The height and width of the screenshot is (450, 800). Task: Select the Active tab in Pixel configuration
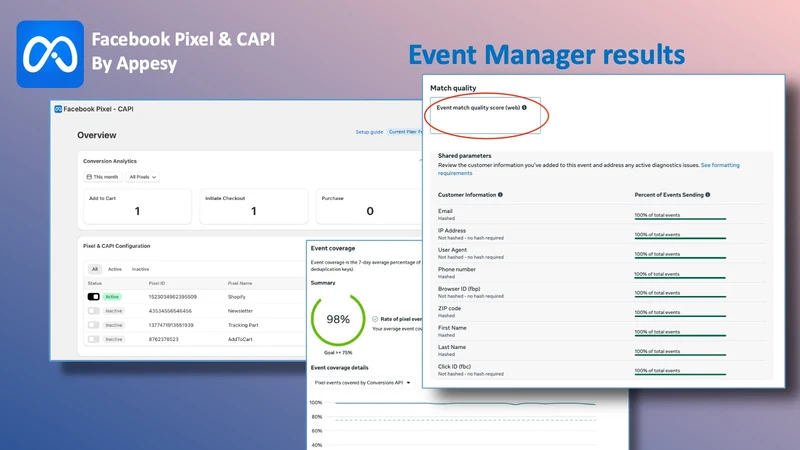point(115,269)
